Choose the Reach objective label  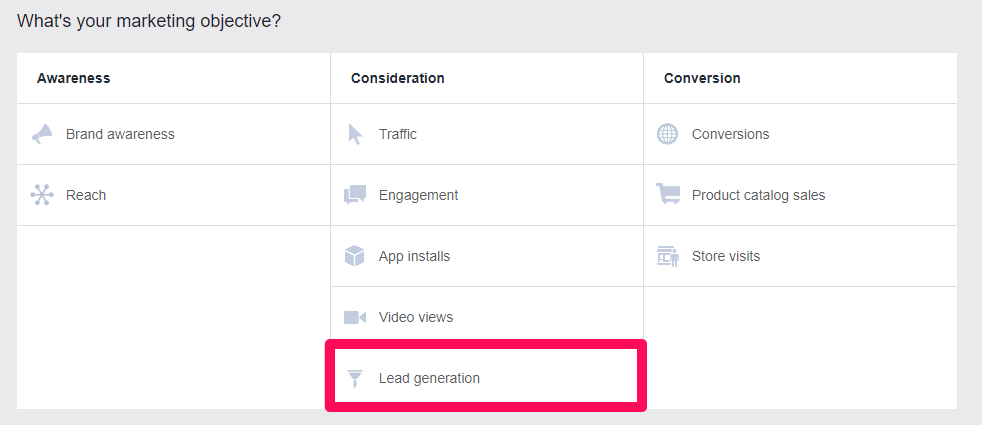(x=86, y=195)
